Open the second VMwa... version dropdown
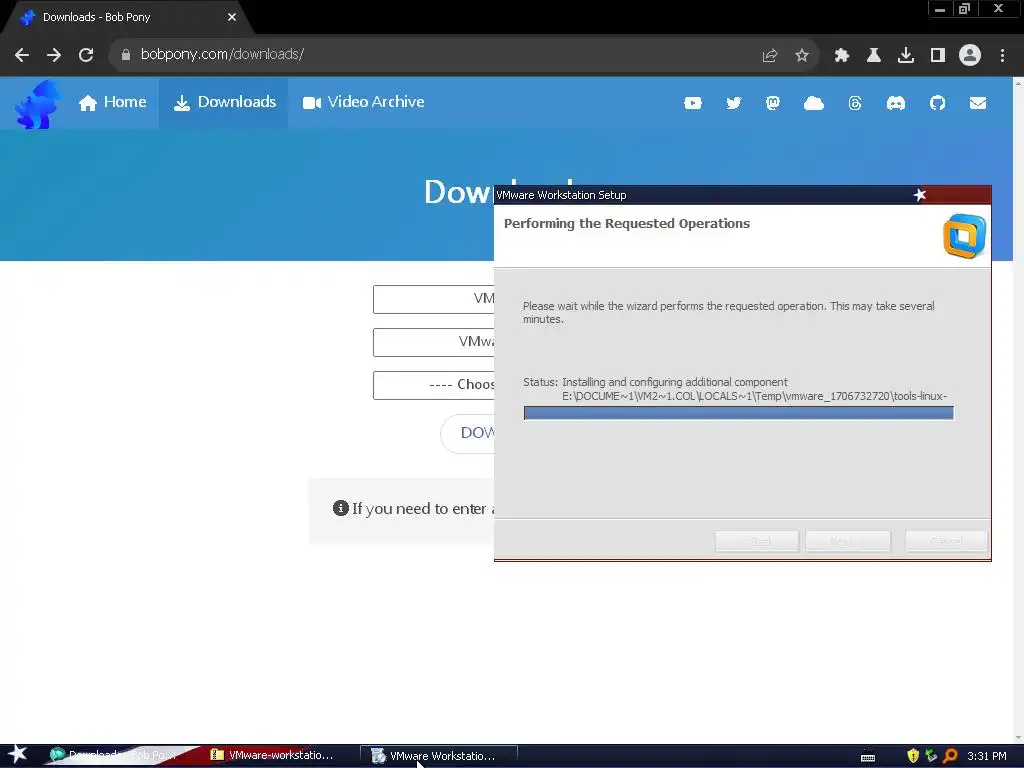The height and width of the screenshot is (768, 1024). click(x=434, y=342)
